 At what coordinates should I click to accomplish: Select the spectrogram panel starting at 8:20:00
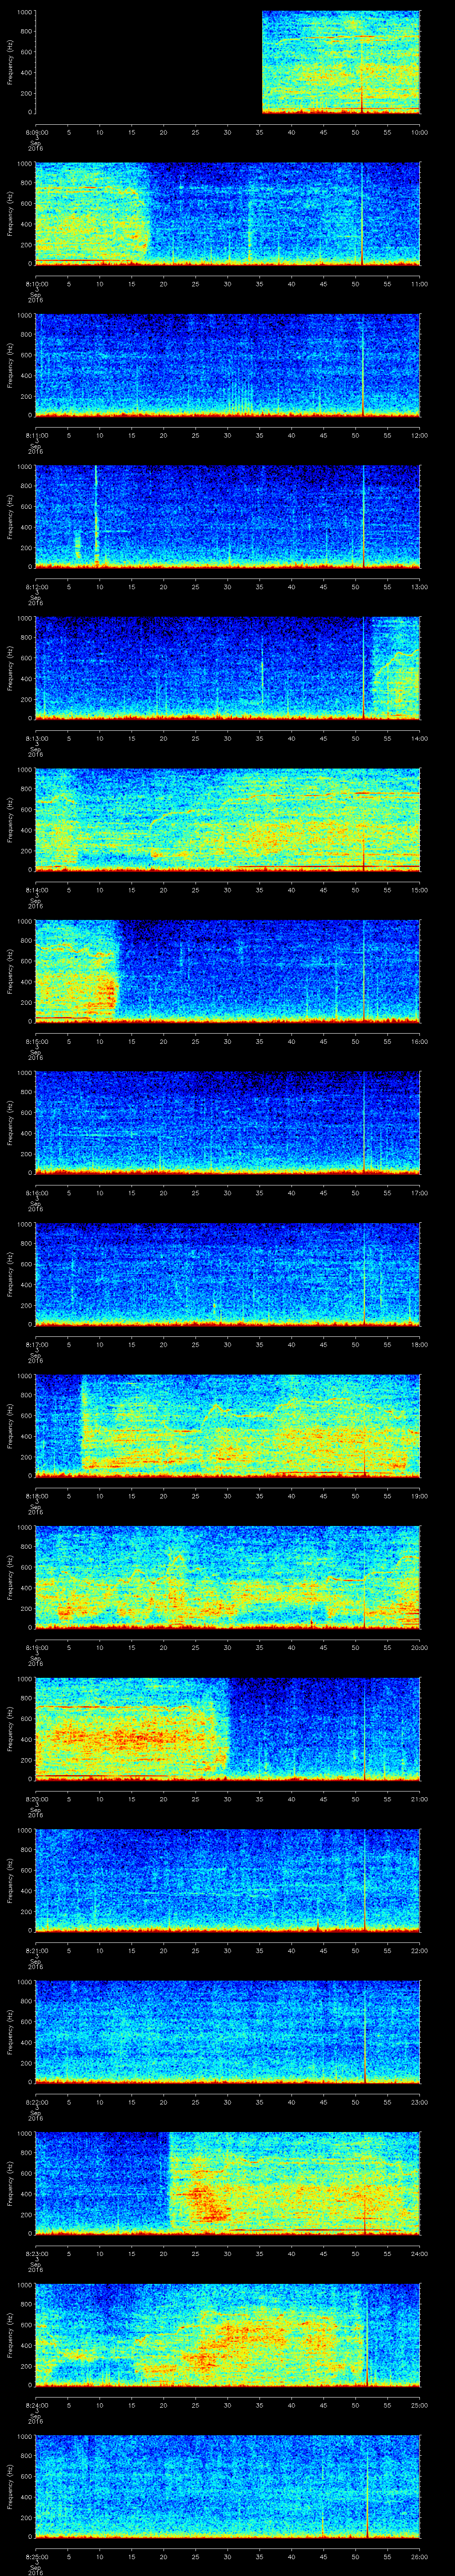[x=228, y=1728]
